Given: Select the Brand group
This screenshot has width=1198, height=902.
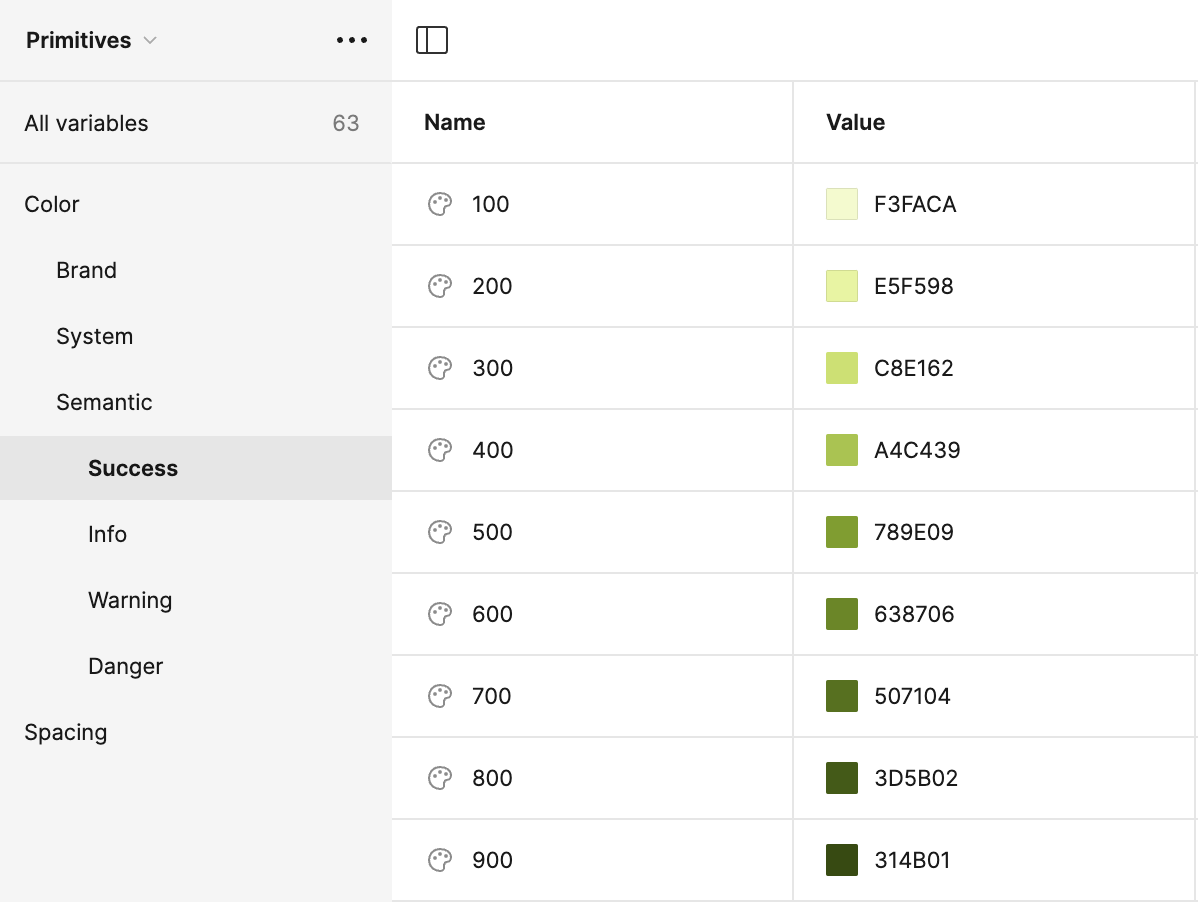Looking at the screenshot, I should point(86,270).
